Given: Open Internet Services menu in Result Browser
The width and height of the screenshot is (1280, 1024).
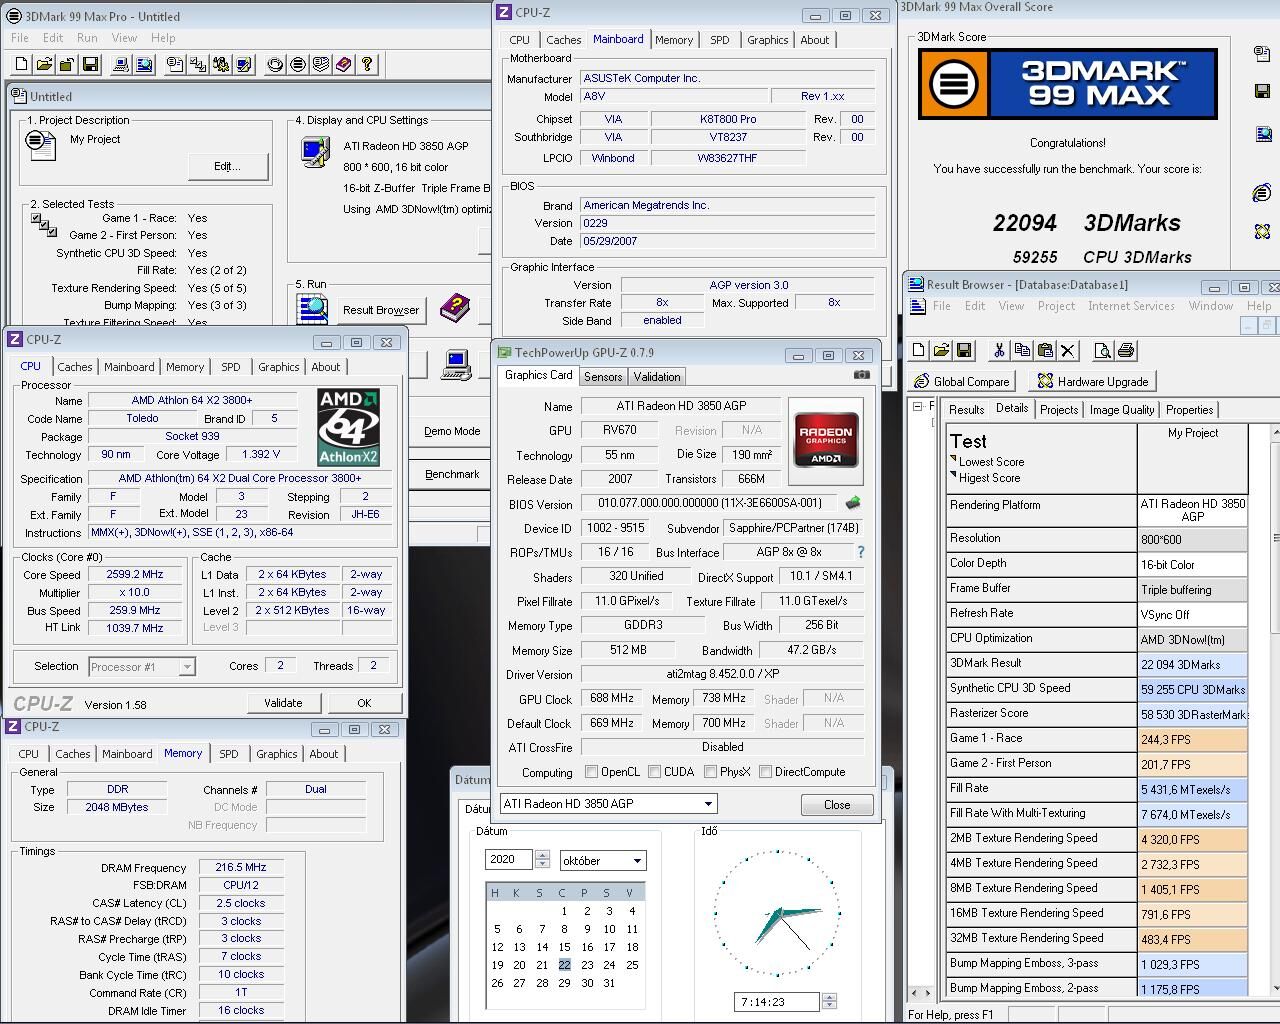Looking at the screenshot, I should [1131, 306].
